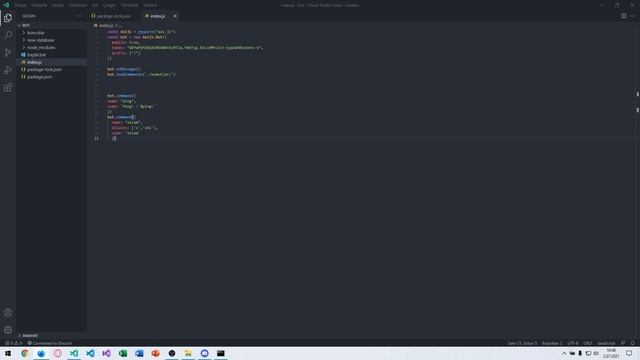Open the File menu
The image size is (640, 360).
coord(20,5)
